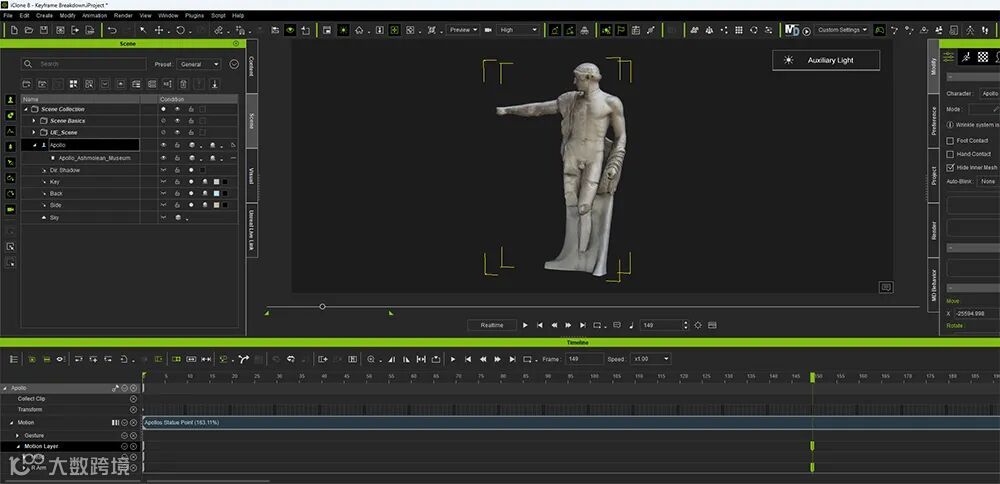
Task: Click the Motion Director MD icon
Action: tap(793, 30)
